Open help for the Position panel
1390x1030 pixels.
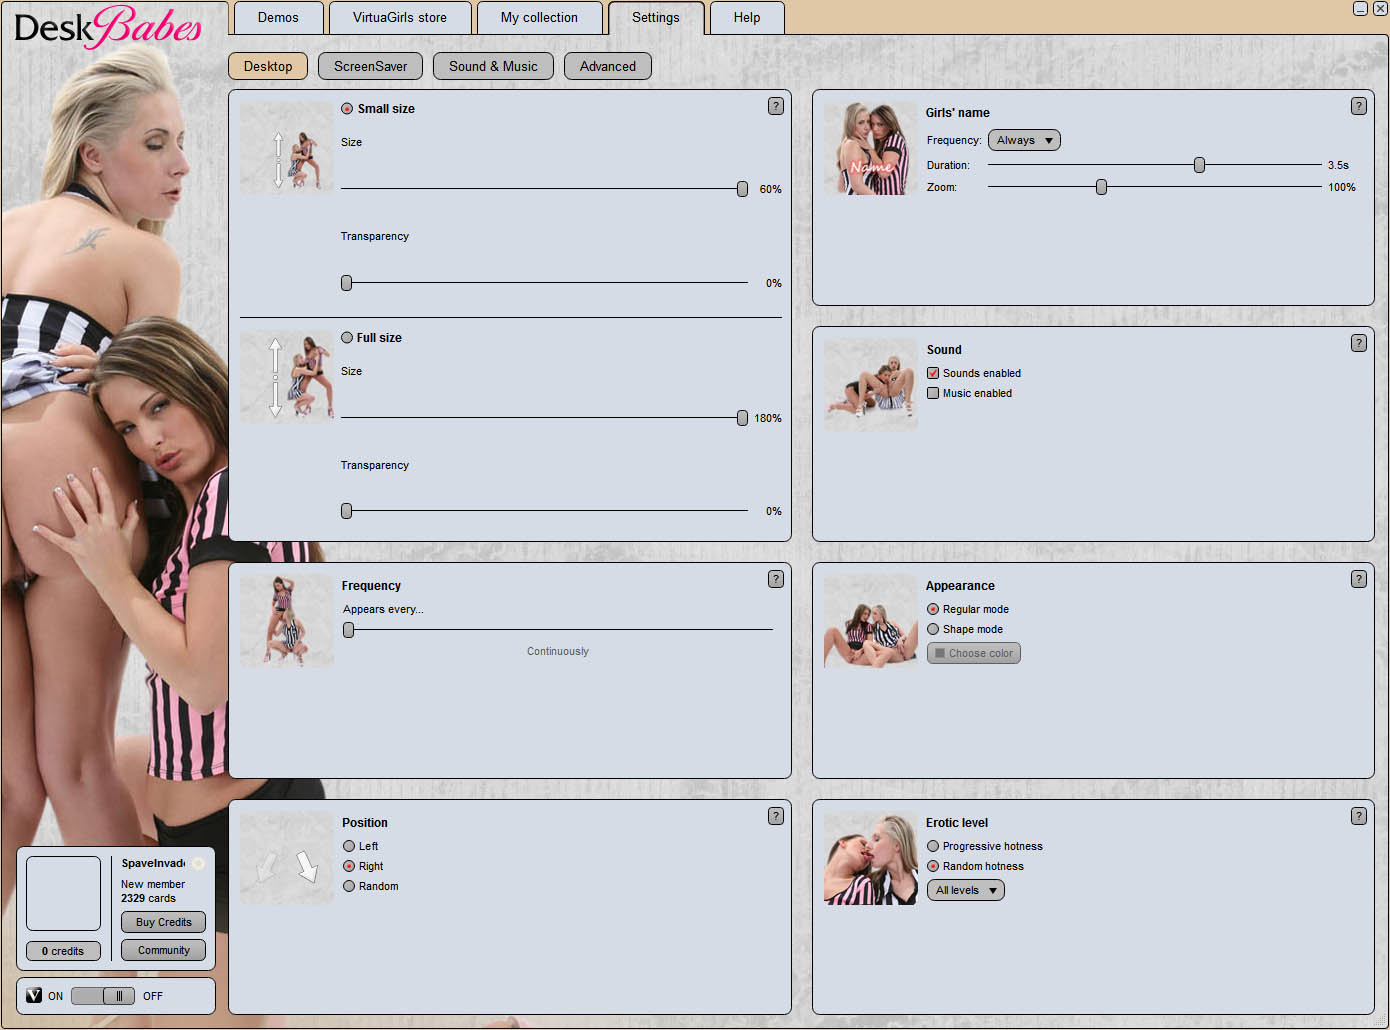[x=775, y=816]
